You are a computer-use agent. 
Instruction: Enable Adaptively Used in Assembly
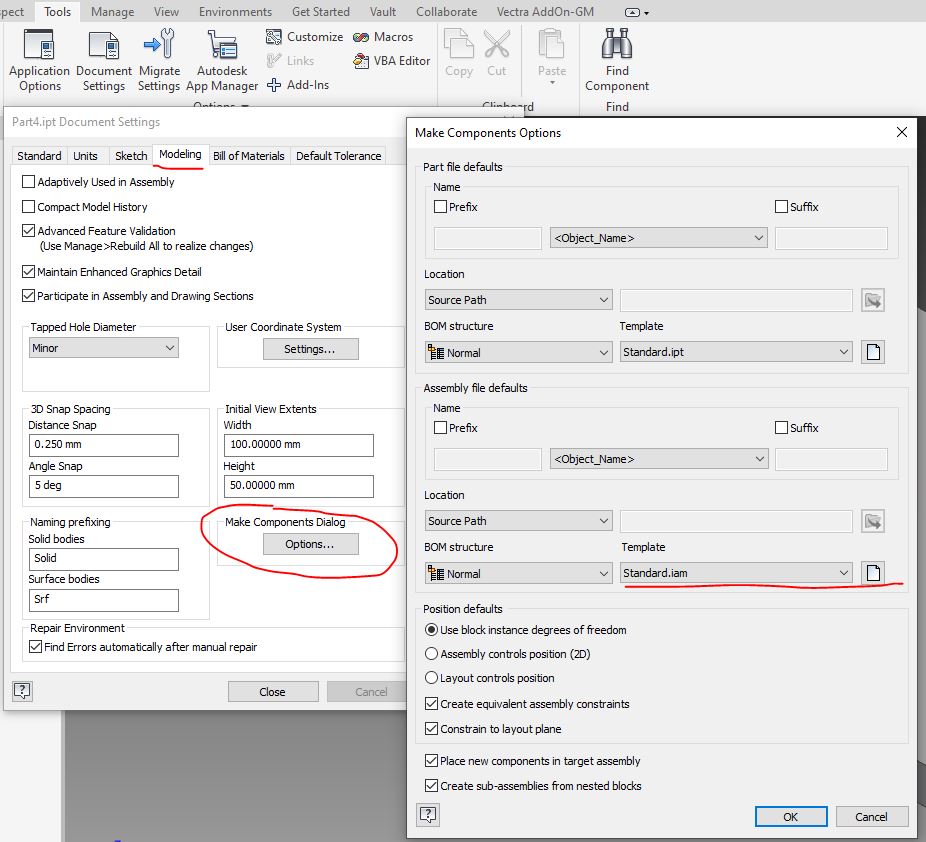tap(28, 182)
